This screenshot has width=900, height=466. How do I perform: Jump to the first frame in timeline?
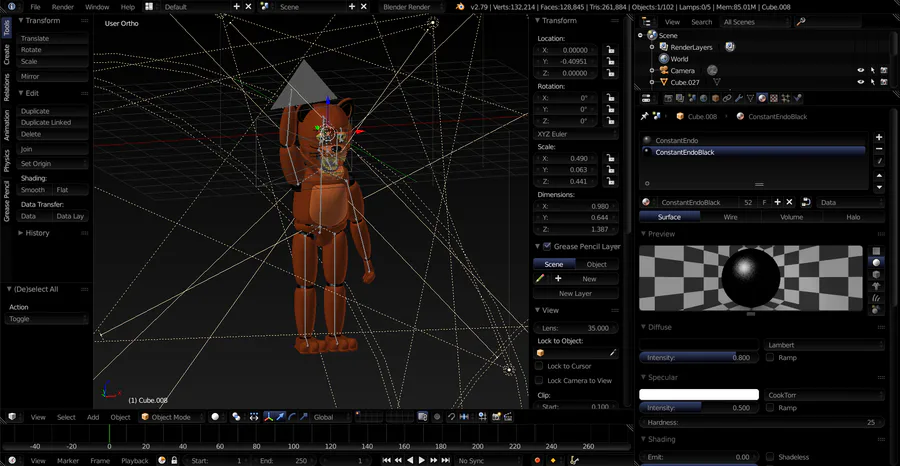tap(387, 460)
